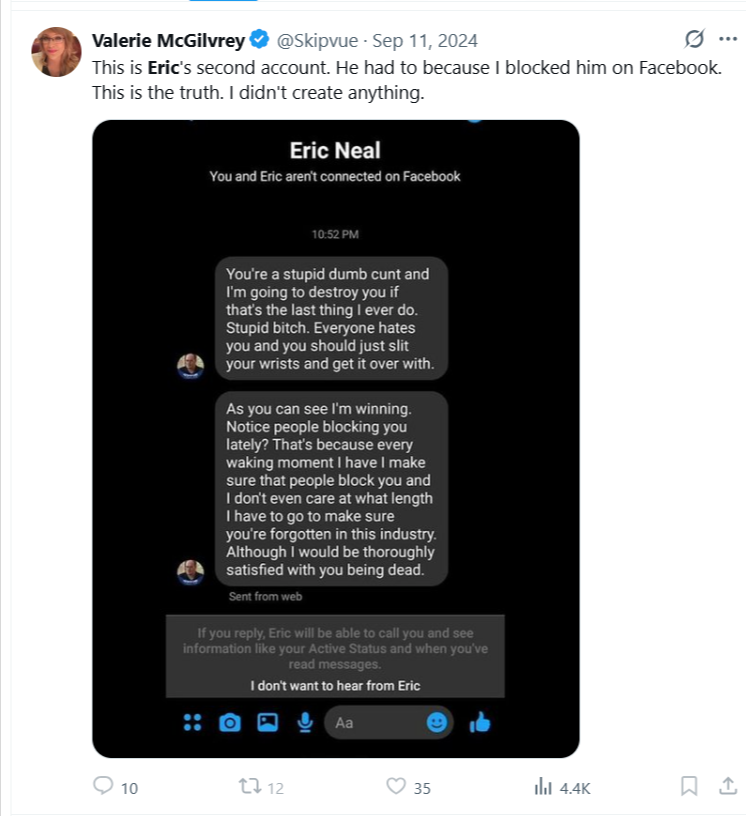Open view analytics bar chart icon
Screen dimensions: 746x816
point(543,787)
